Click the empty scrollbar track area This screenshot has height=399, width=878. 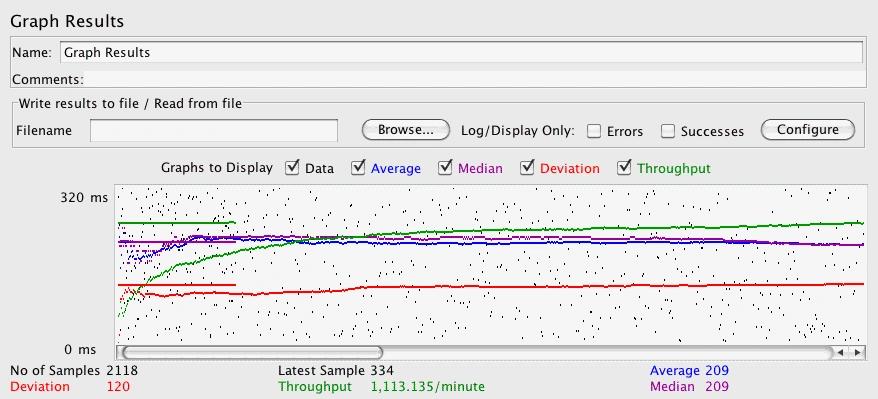[608, 353]
